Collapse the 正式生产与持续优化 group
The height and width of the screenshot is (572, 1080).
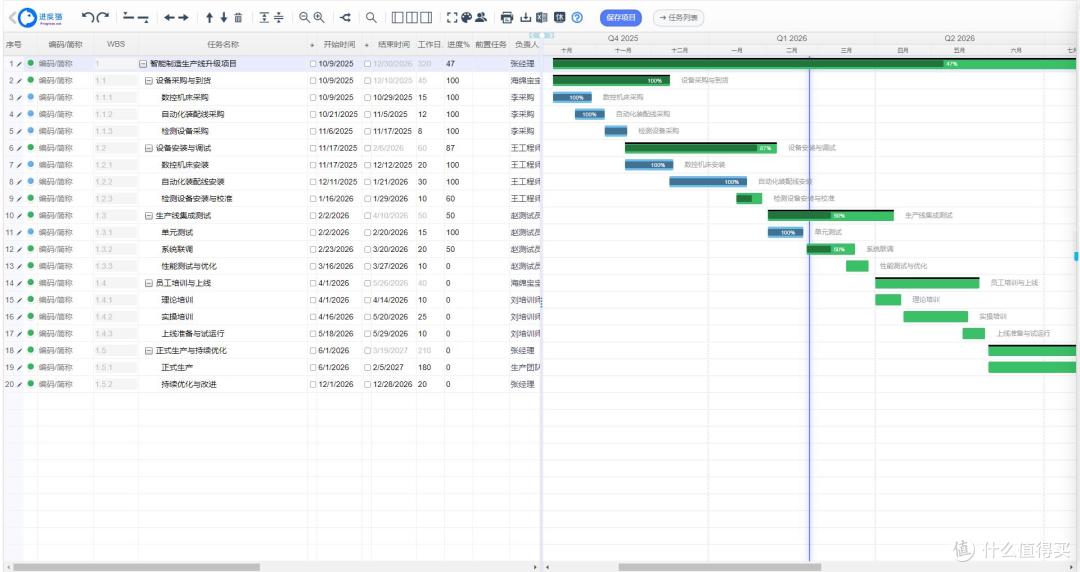[149, 351]
